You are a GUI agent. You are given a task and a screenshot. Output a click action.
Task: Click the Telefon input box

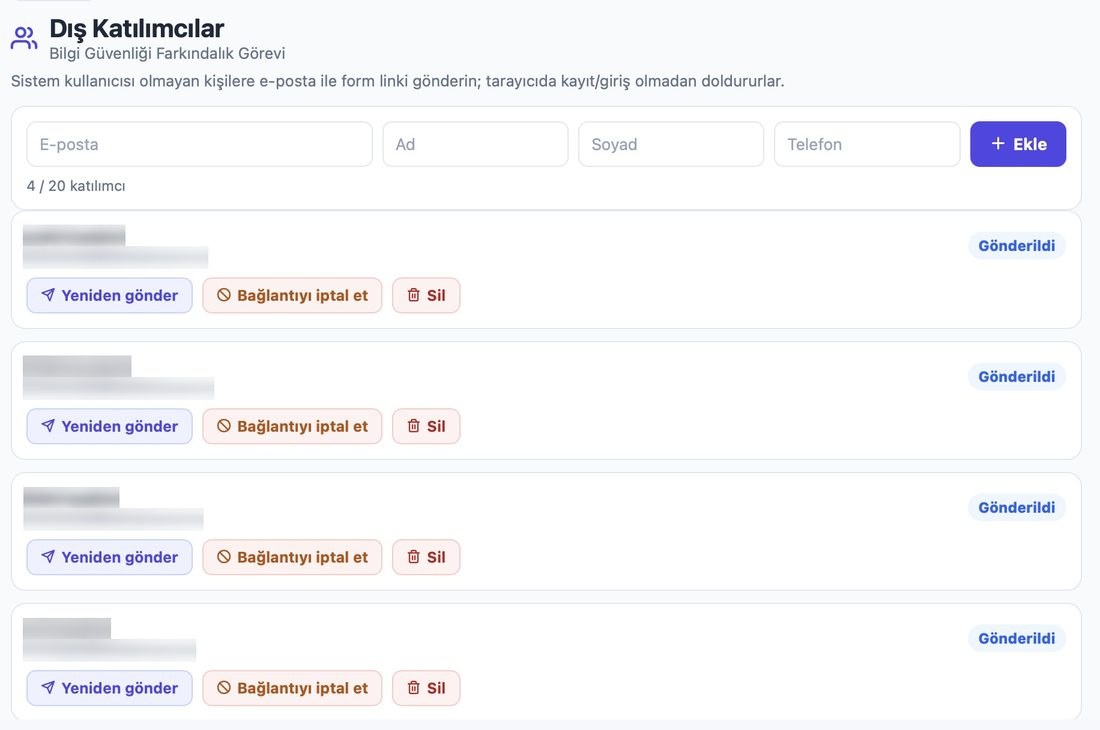click(867, 144)
